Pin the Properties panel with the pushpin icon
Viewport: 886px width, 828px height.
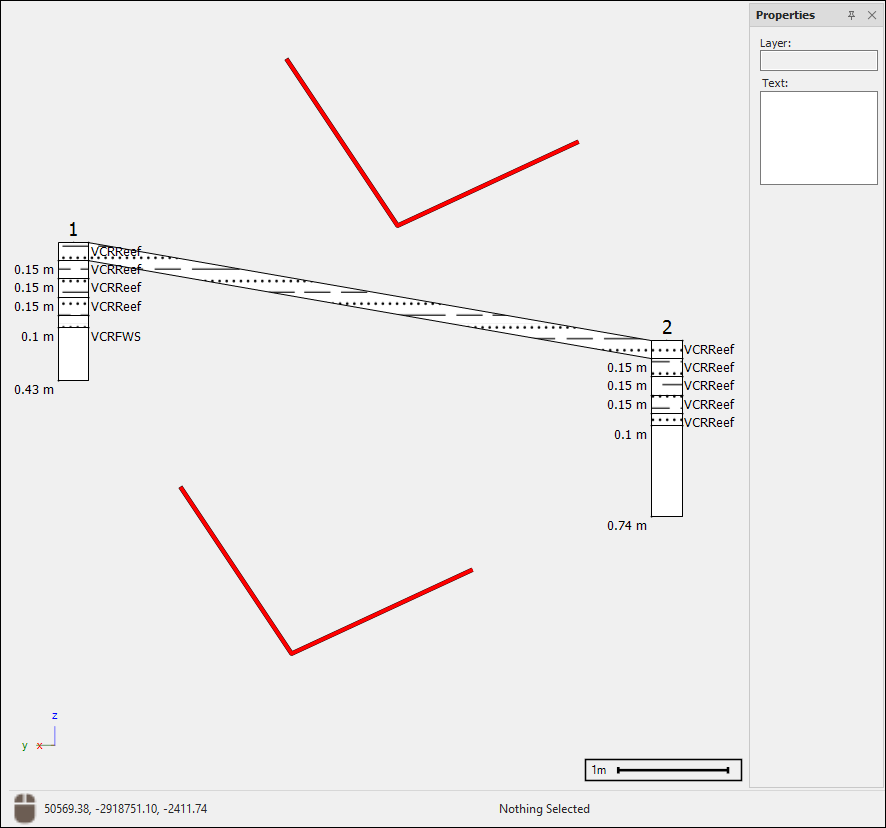click(x=851, y=15)
